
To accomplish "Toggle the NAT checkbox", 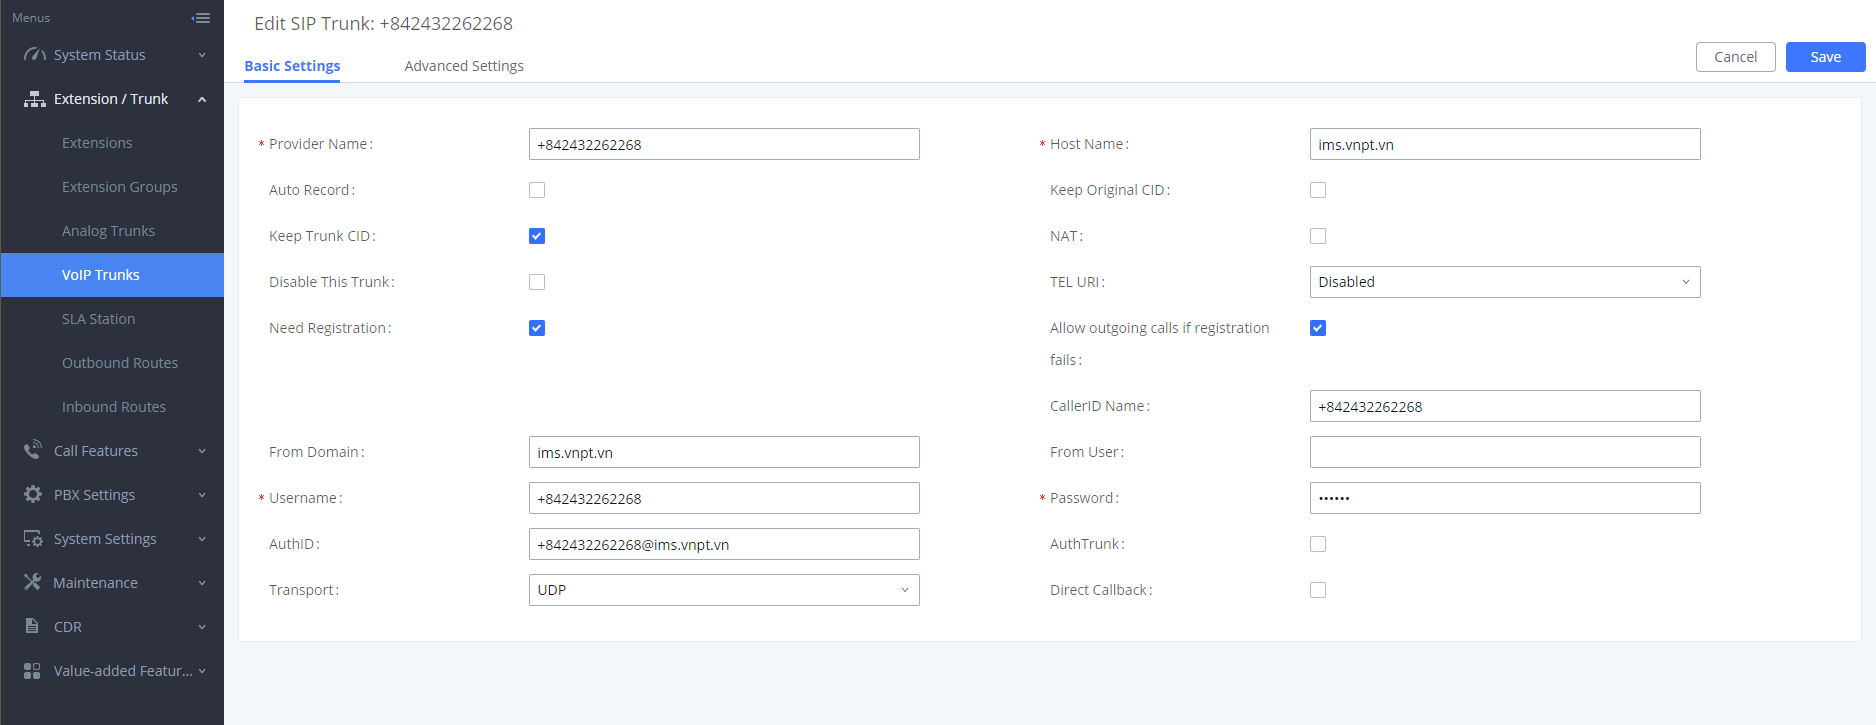I will [x=1318, y=236].
